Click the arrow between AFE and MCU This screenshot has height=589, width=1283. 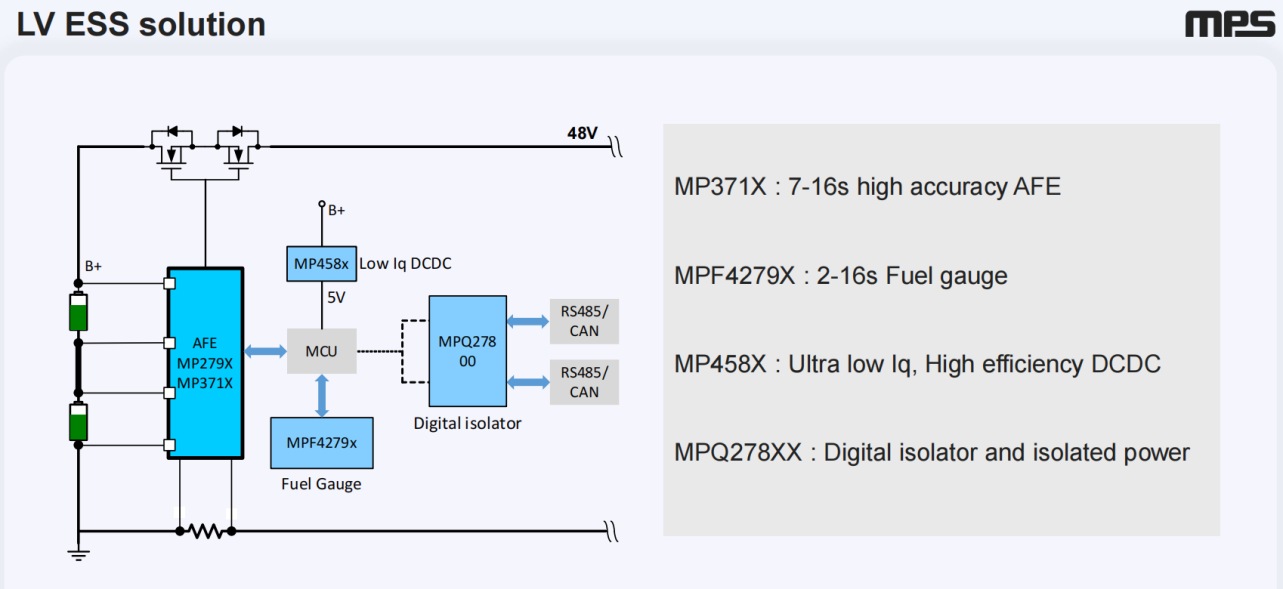pyautogui.click(x=265, y=351)
